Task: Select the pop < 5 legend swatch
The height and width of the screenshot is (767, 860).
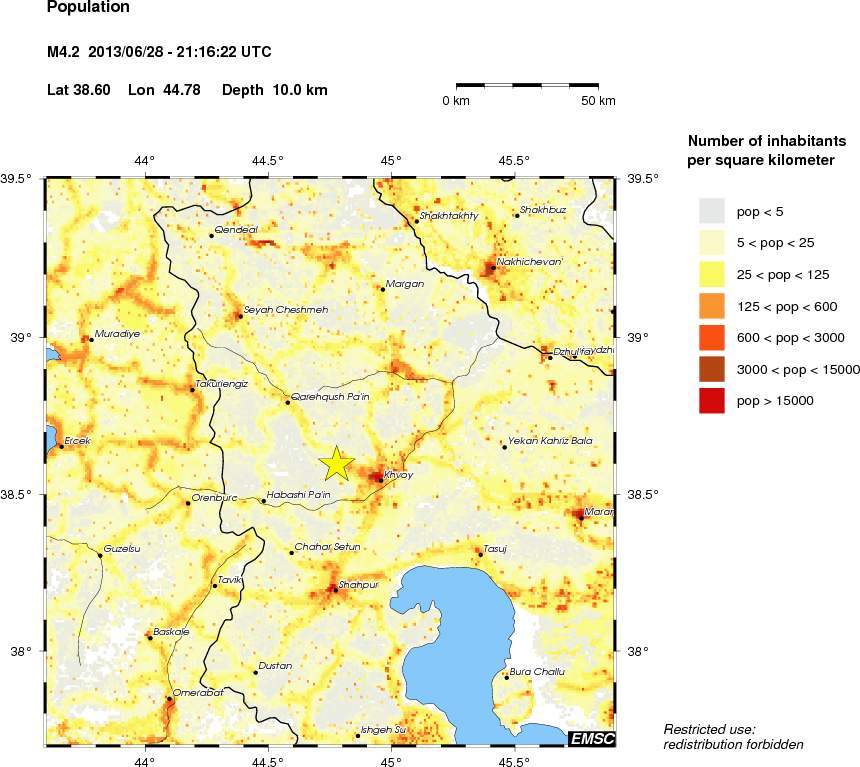Action: (x=710, y=211)
